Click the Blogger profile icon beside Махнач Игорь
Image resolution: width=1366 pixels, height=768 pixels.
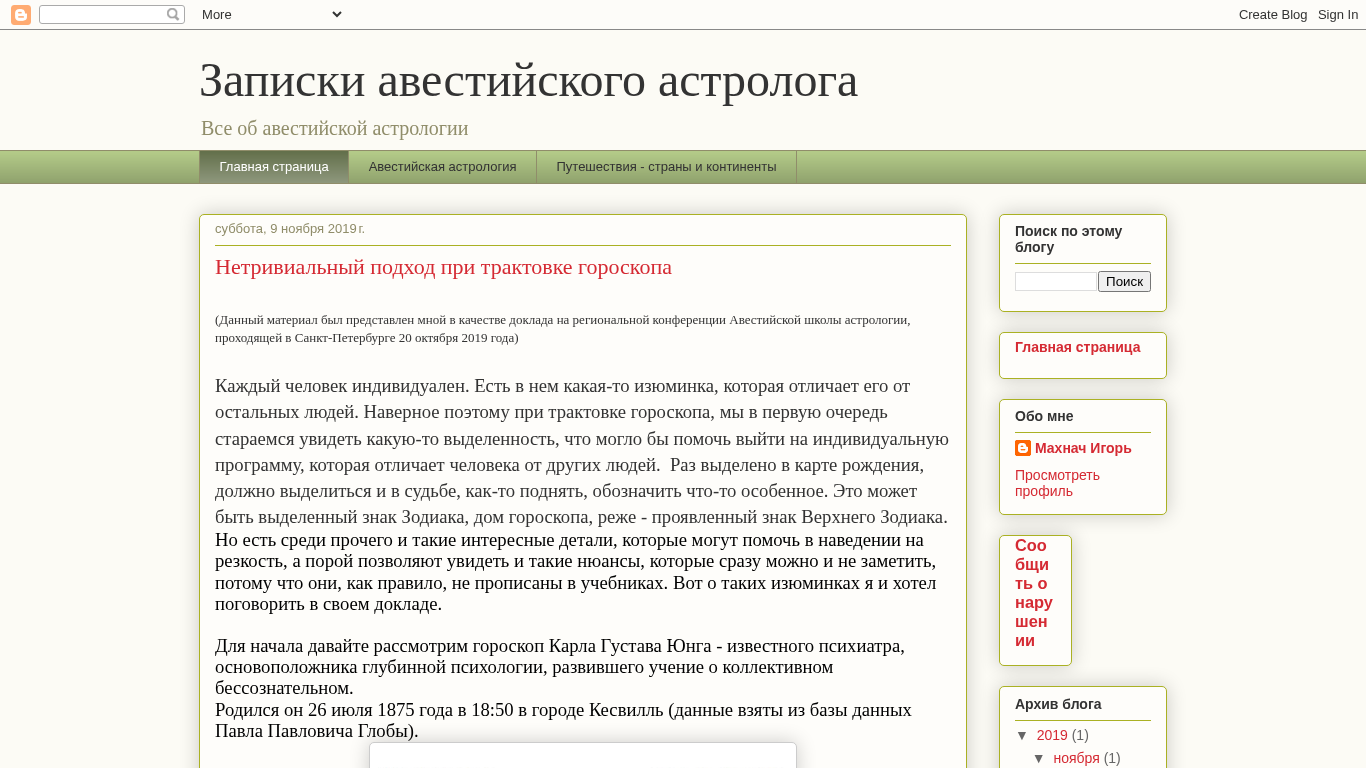tap(1023, 448)
